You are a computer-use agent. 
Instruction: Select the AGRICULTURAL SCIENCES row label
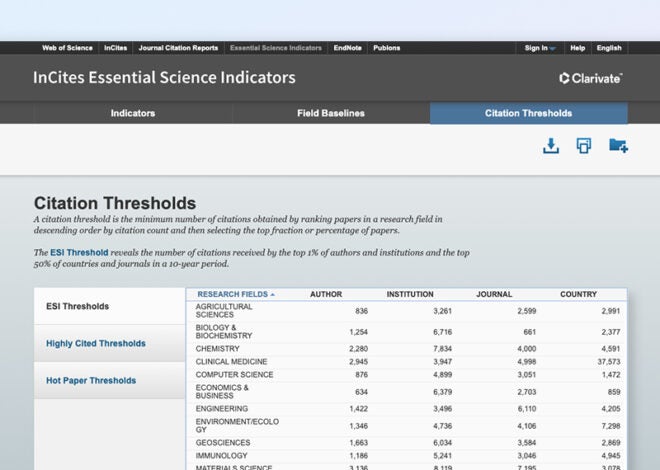tap(224, 311)
